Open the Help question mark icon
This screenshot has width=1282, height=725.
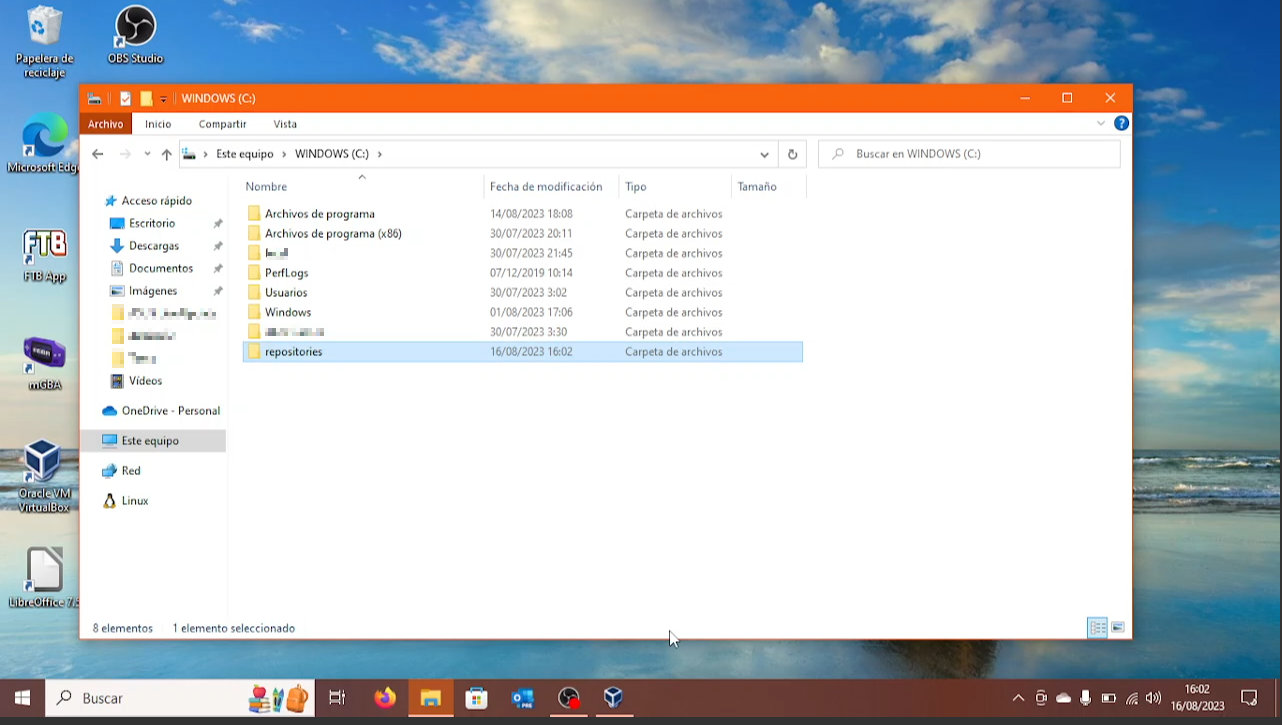click(1121, 124)
